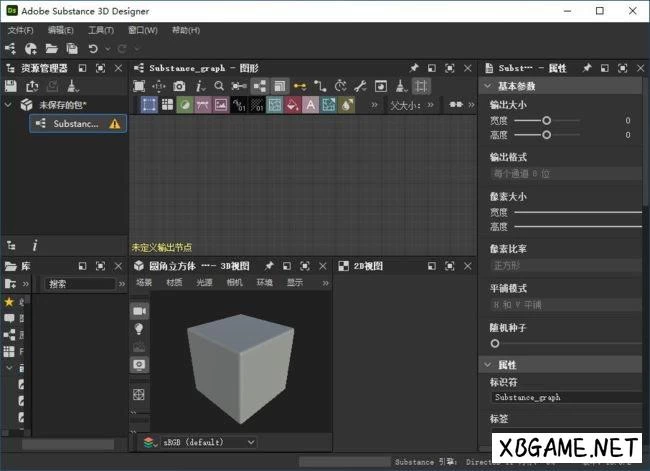
Task: Pin the Substance_graph graph panel
Action: click(x=414, y=68)
